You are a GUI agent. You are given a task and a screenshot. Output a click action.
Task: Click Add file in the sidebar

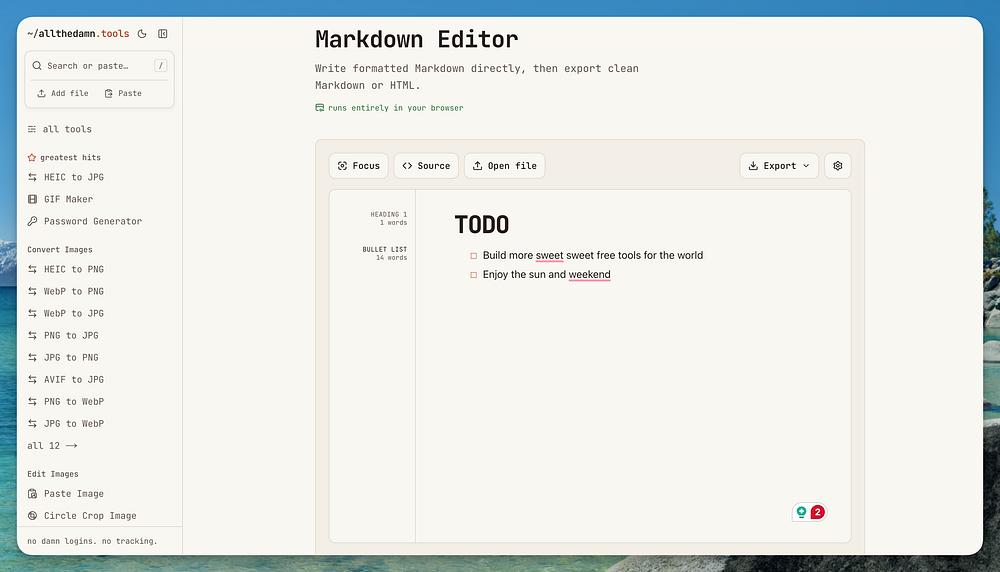coord(62,93)
